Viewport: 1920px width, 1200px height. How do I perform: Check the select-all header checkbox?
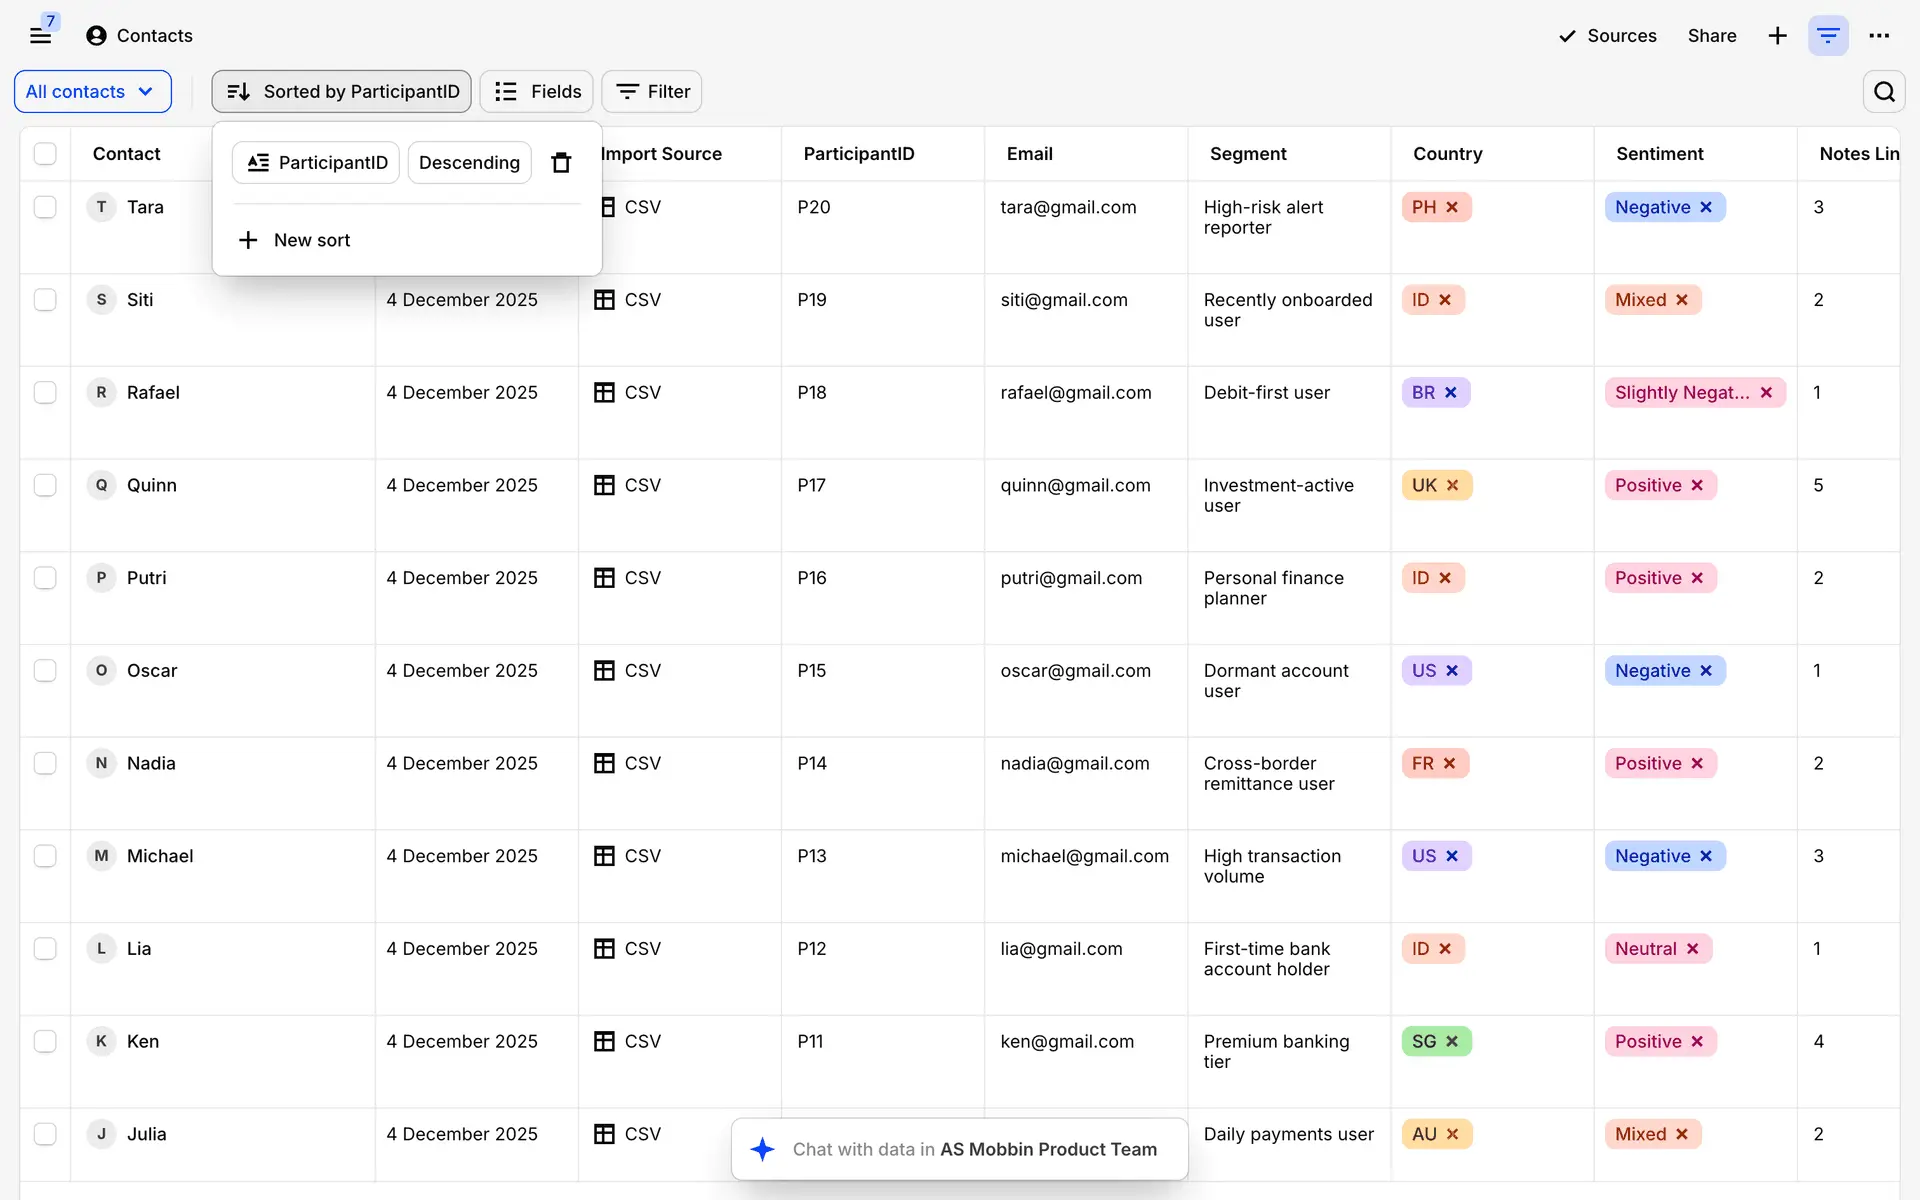45,154
